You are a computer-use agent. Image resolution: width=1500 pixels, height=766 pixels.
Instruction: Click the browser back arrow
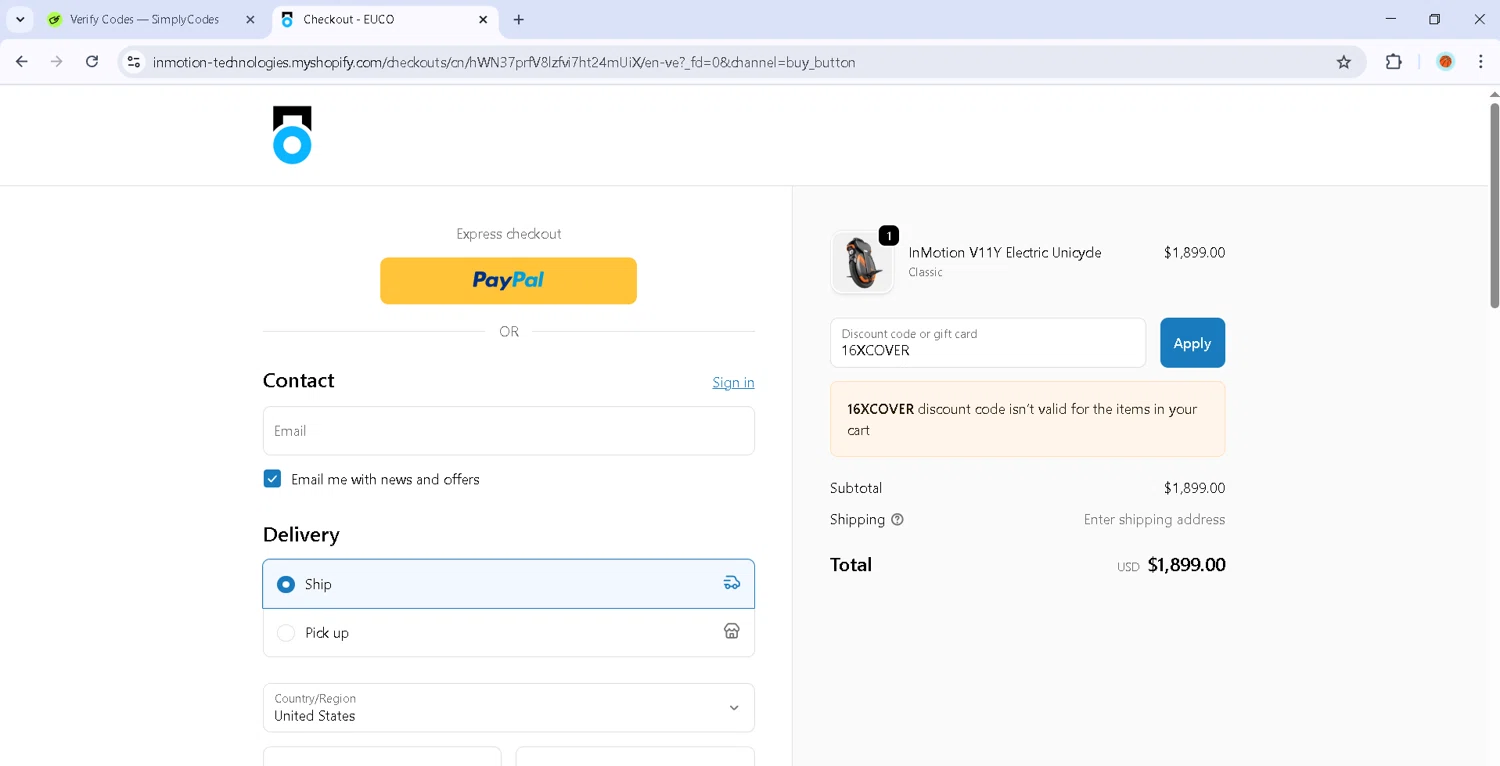pyautogui.click(x=22, y=62)
